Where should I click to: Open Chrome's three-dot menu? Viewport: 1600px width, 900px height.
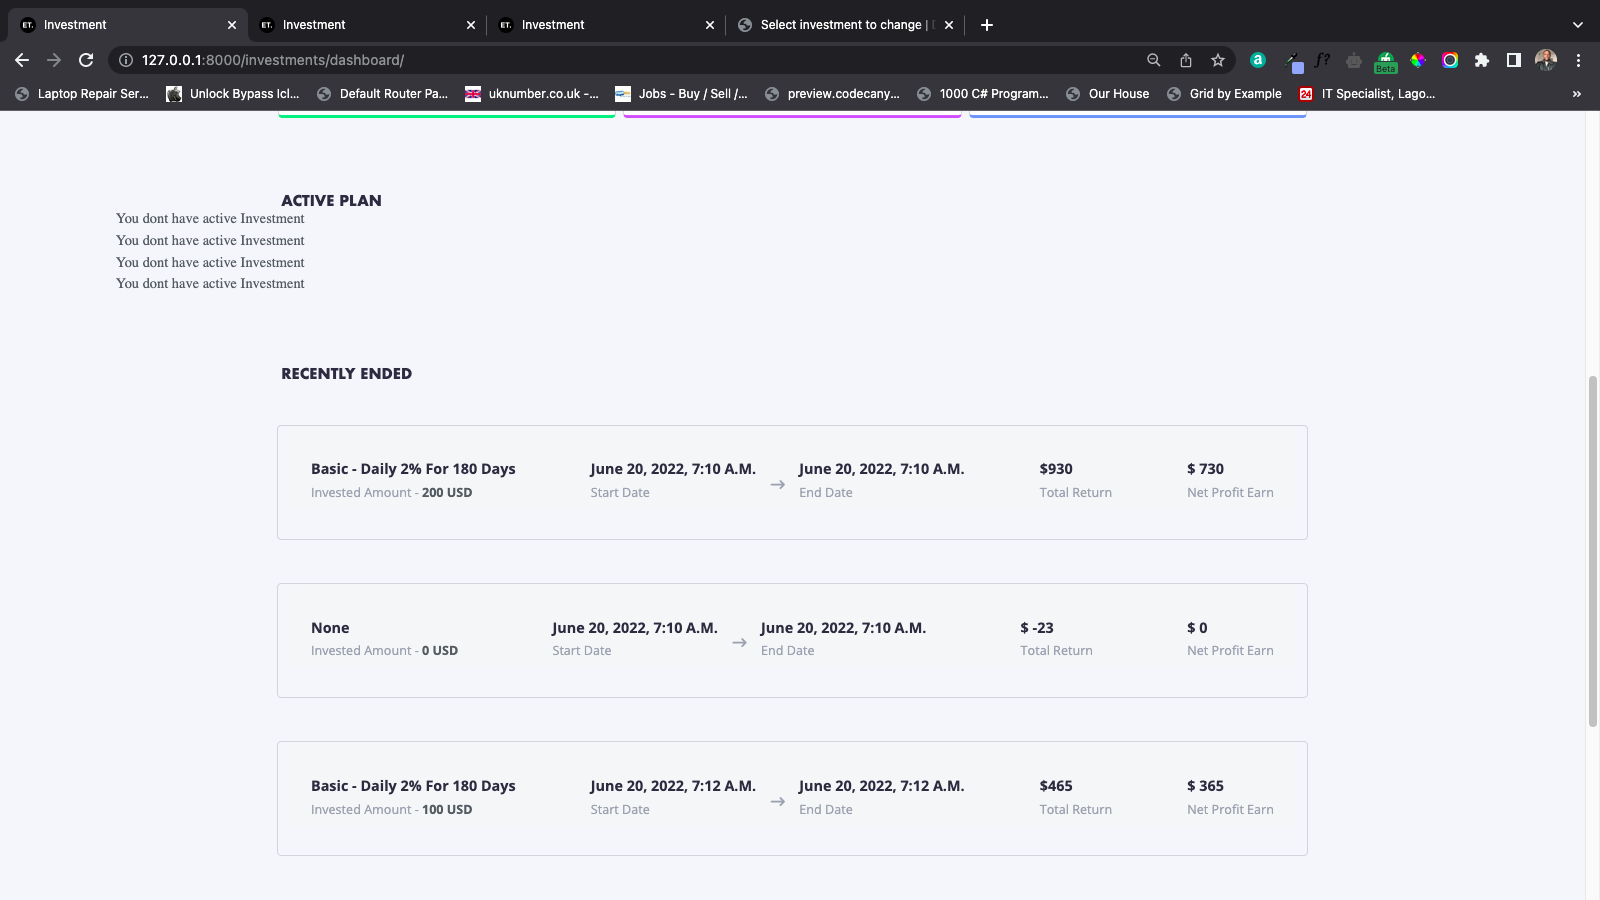pyautogui.click(x=1578, y=60)
